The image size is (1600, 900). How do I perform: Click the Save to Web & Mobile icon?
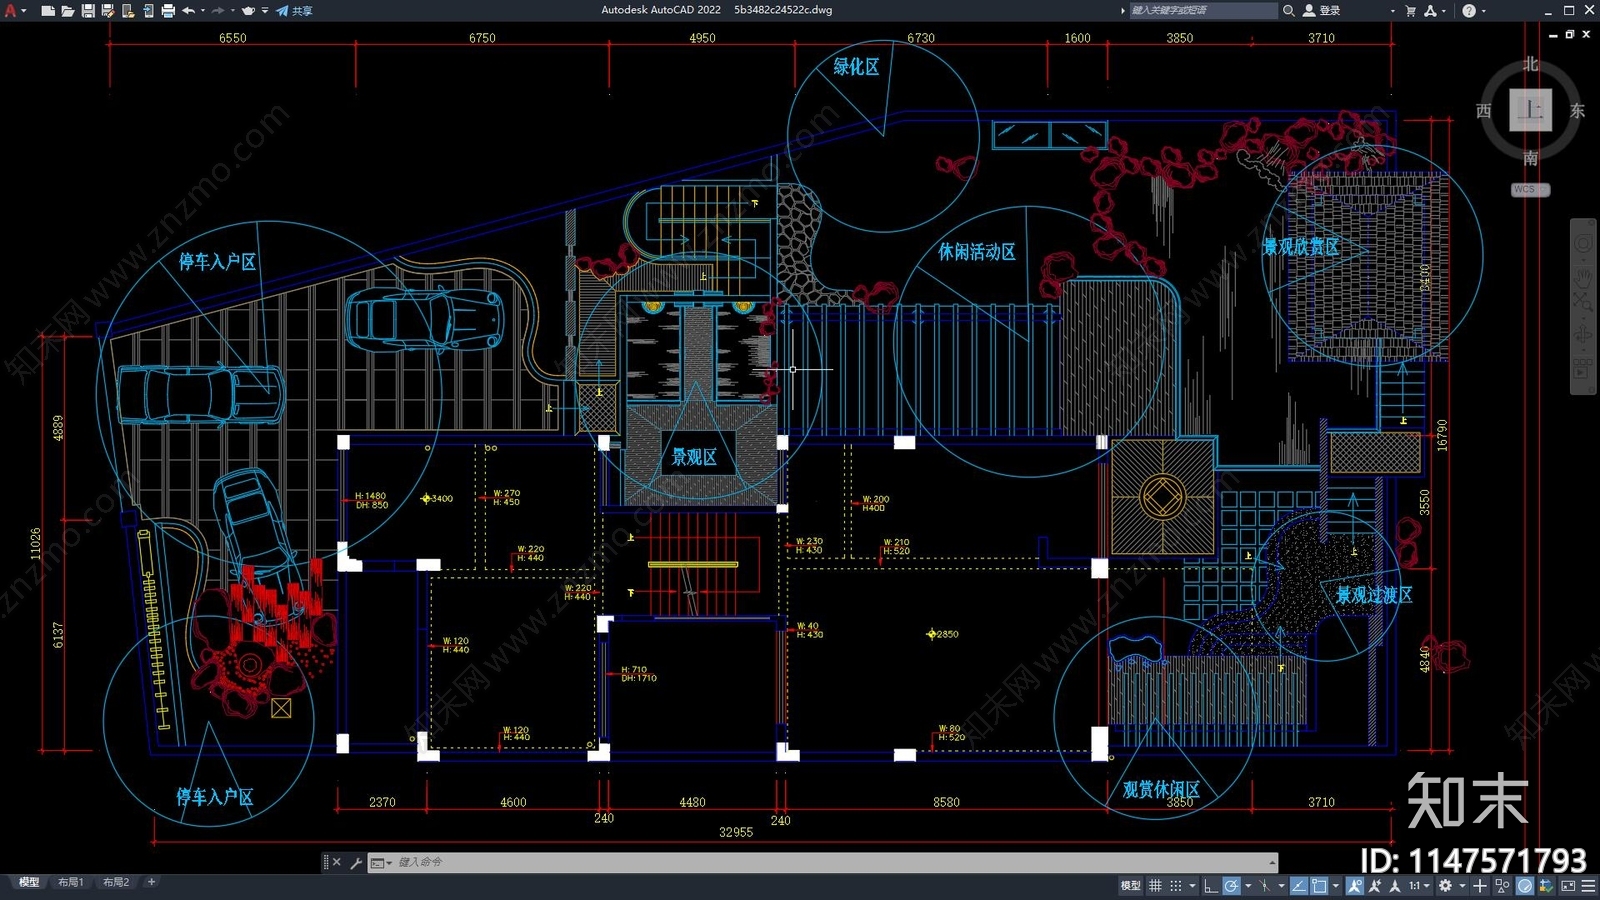pos(148,11)
